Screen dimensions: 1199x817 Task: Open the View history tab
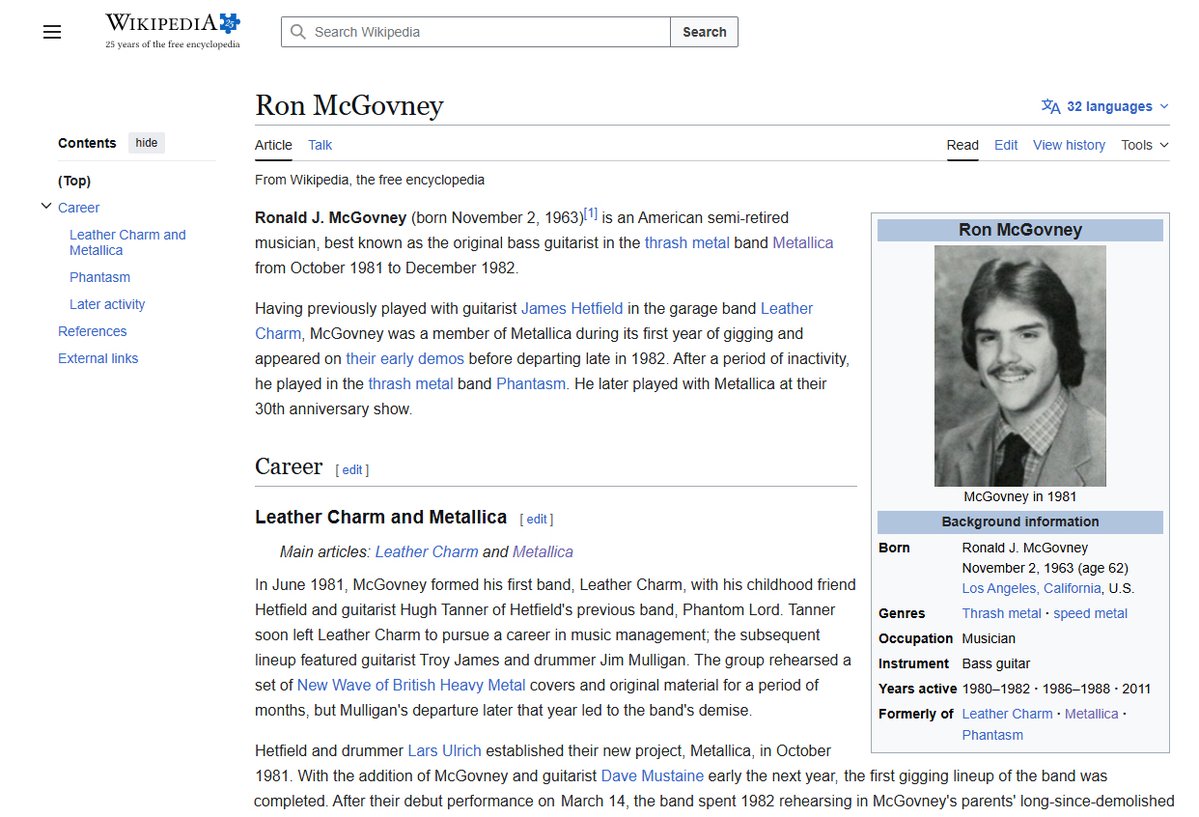(x=1069, y=145)
